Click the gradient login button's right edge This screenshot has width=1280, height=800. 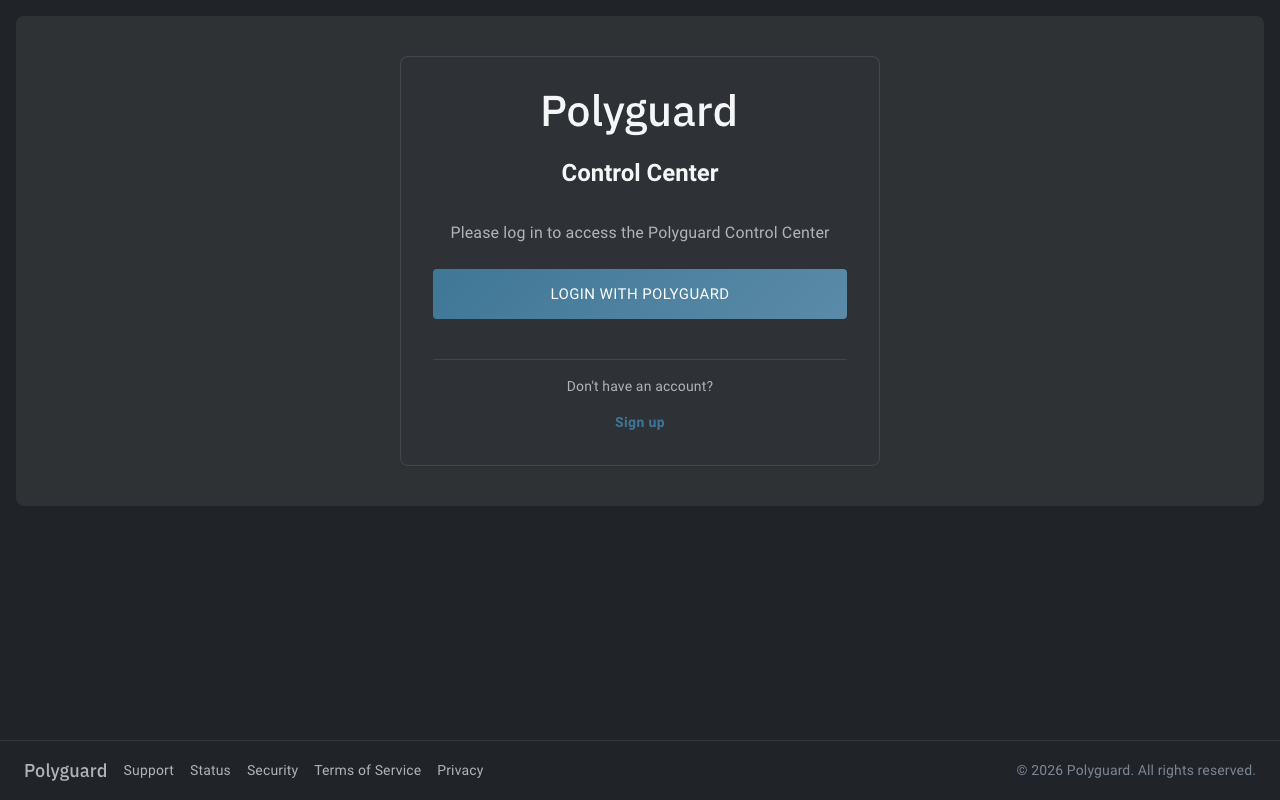[840, 293]
